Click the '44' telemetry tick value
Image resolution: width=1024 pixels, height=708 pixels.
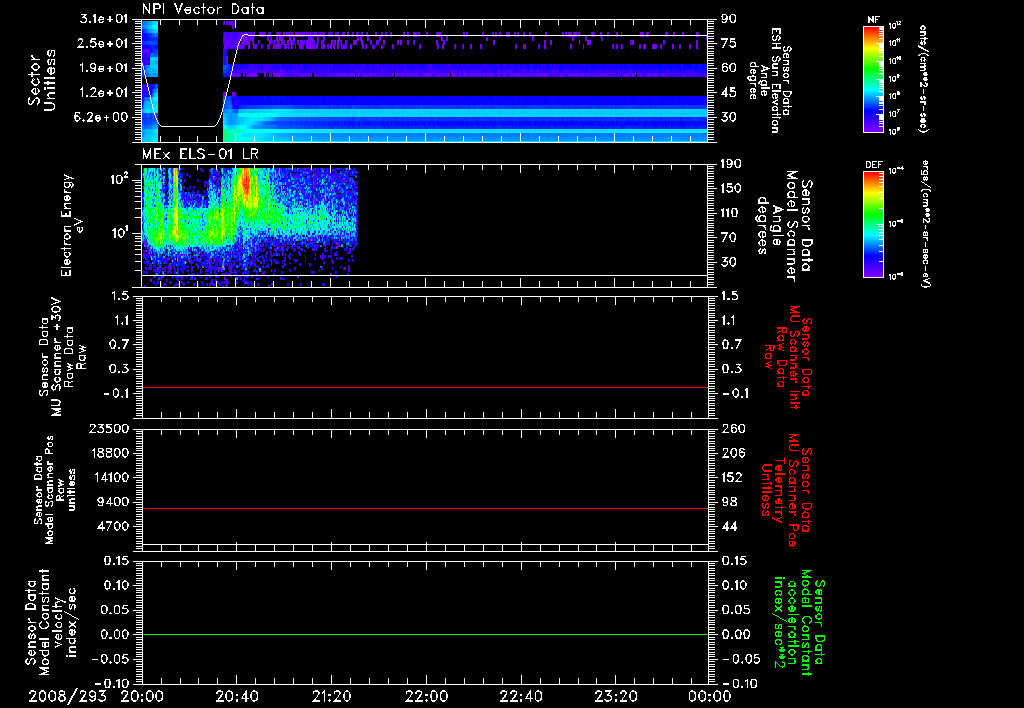[x=729, y=526]
